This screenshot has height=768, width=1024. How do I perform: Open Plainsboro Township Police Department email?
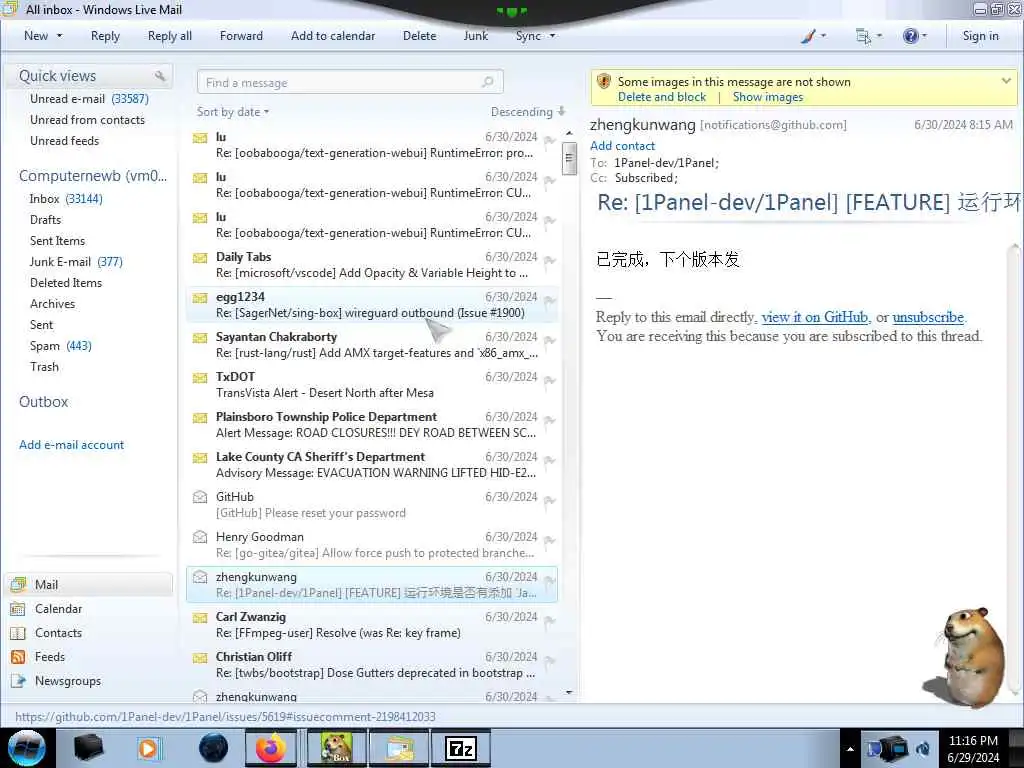[372, 424]
